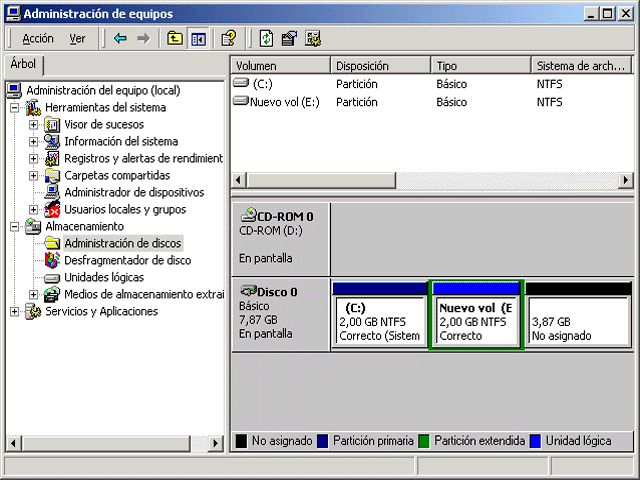The width and height of the screenshot is (640, 480).
Task: Click the Usuarios locales y grupos icon
Action: pos(52,209)
